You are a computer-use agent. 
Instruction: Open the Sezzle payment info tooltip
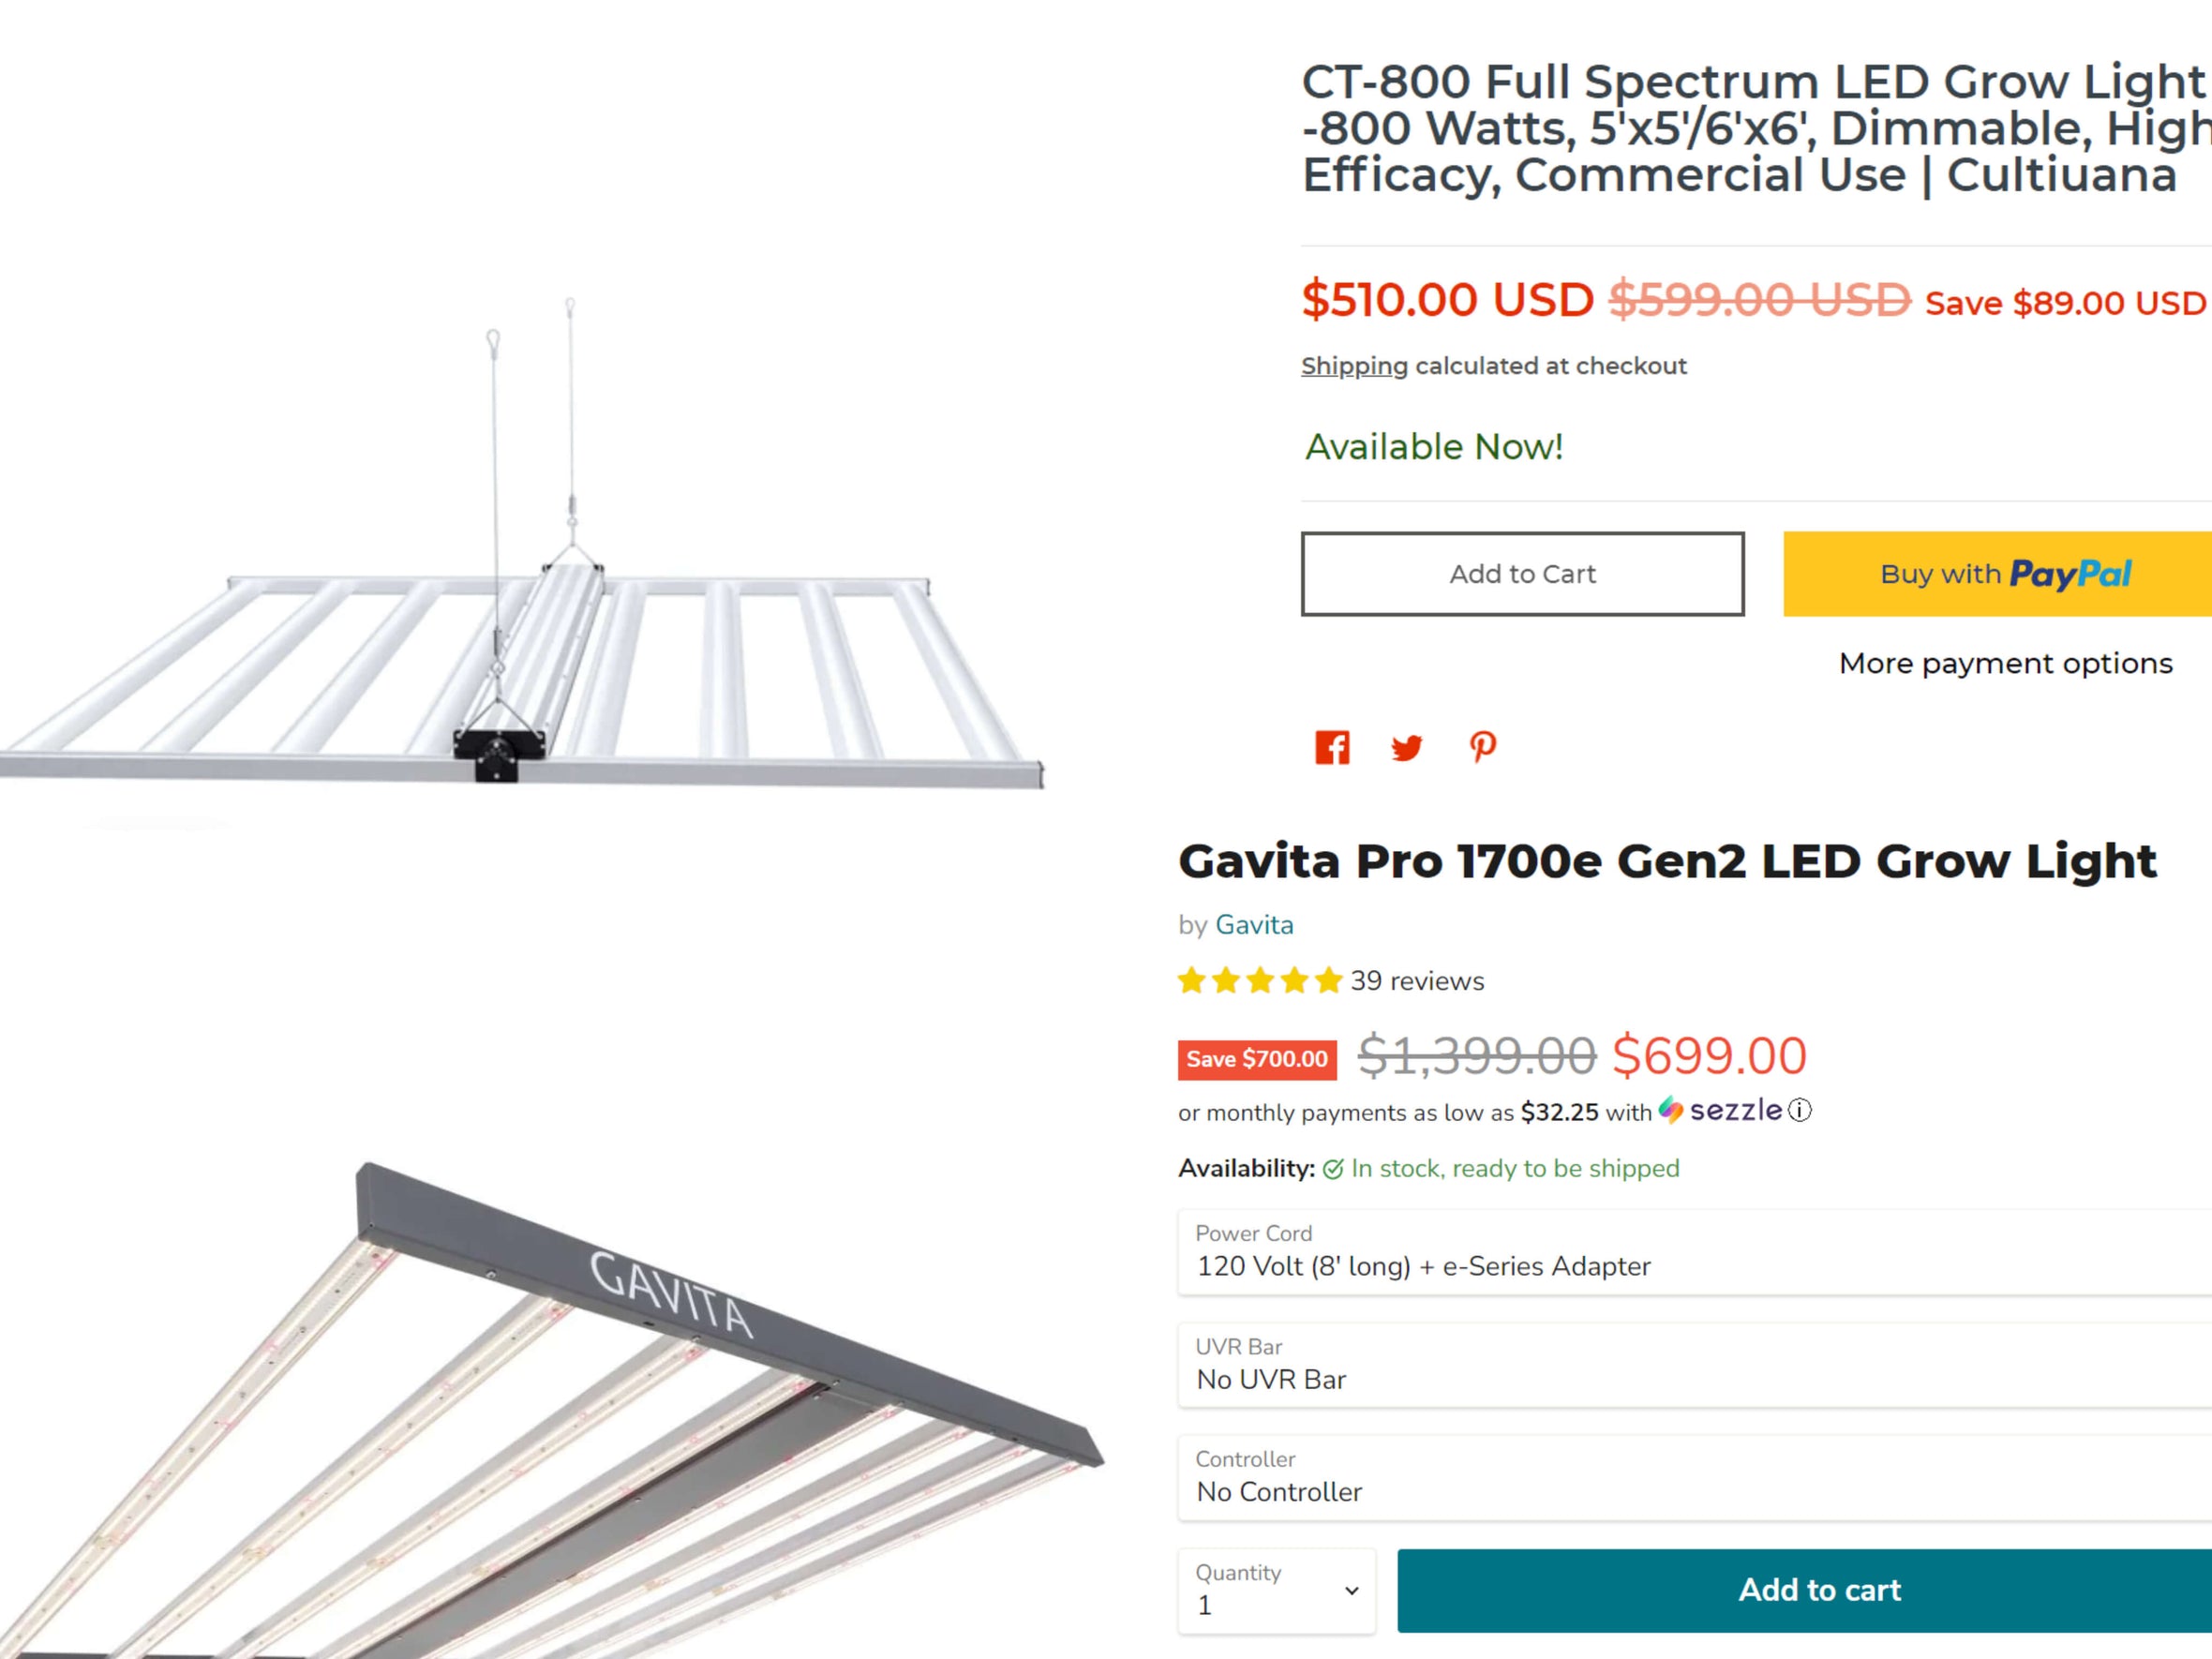pyautogui.click(x=1800, y=1110)
